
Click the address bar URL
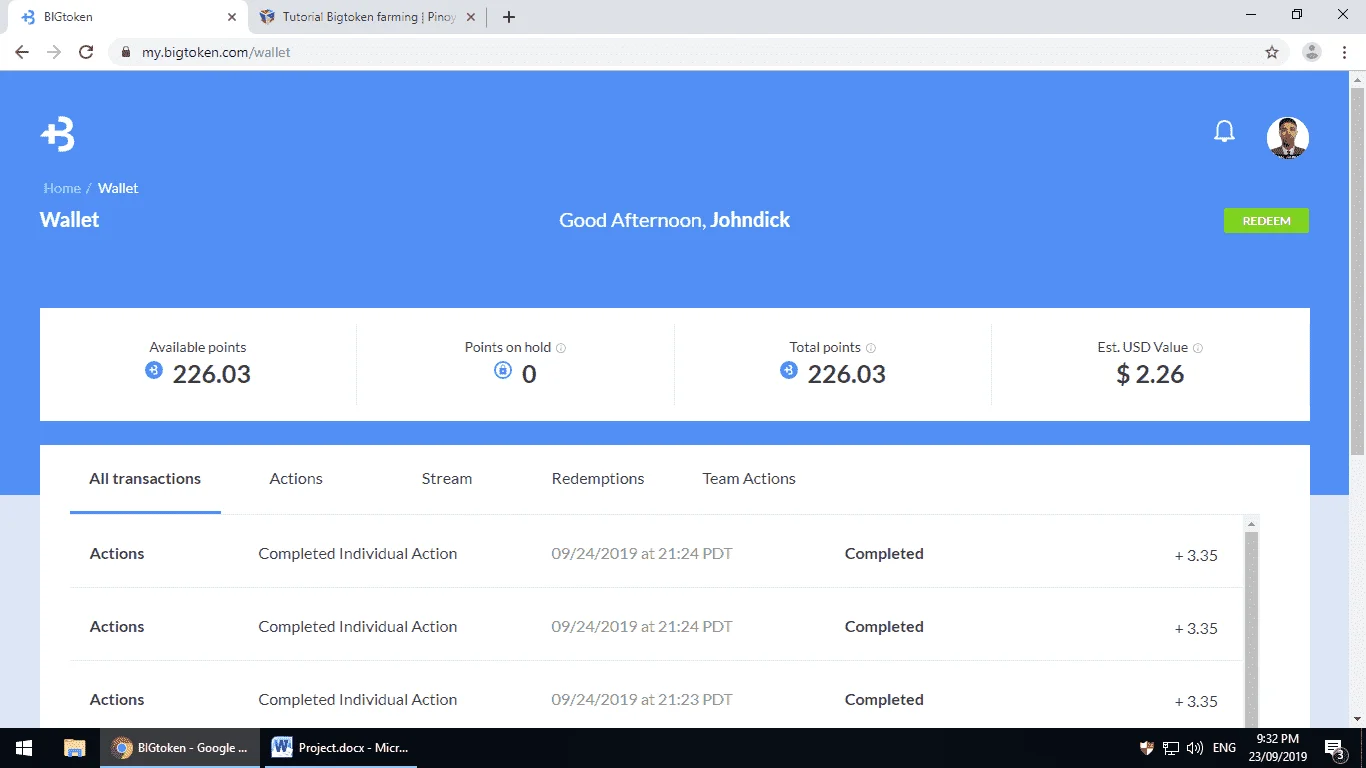coord(216,52)
